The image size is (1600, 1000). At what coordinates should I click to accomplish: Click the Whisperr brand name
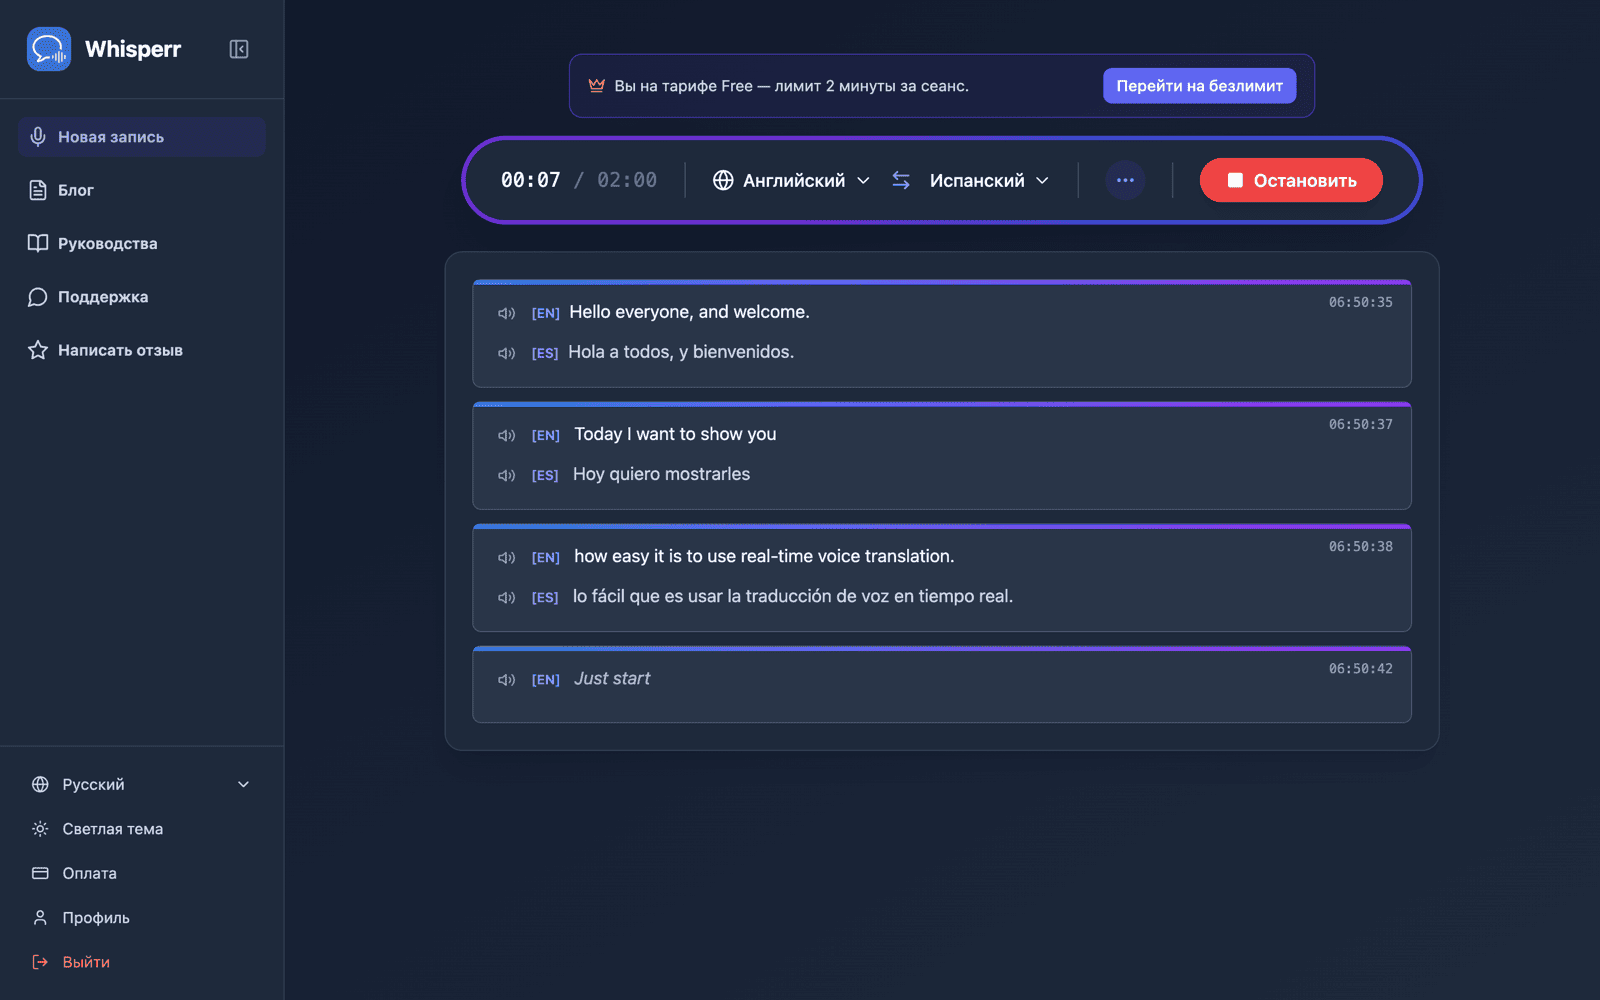(133, 49)
